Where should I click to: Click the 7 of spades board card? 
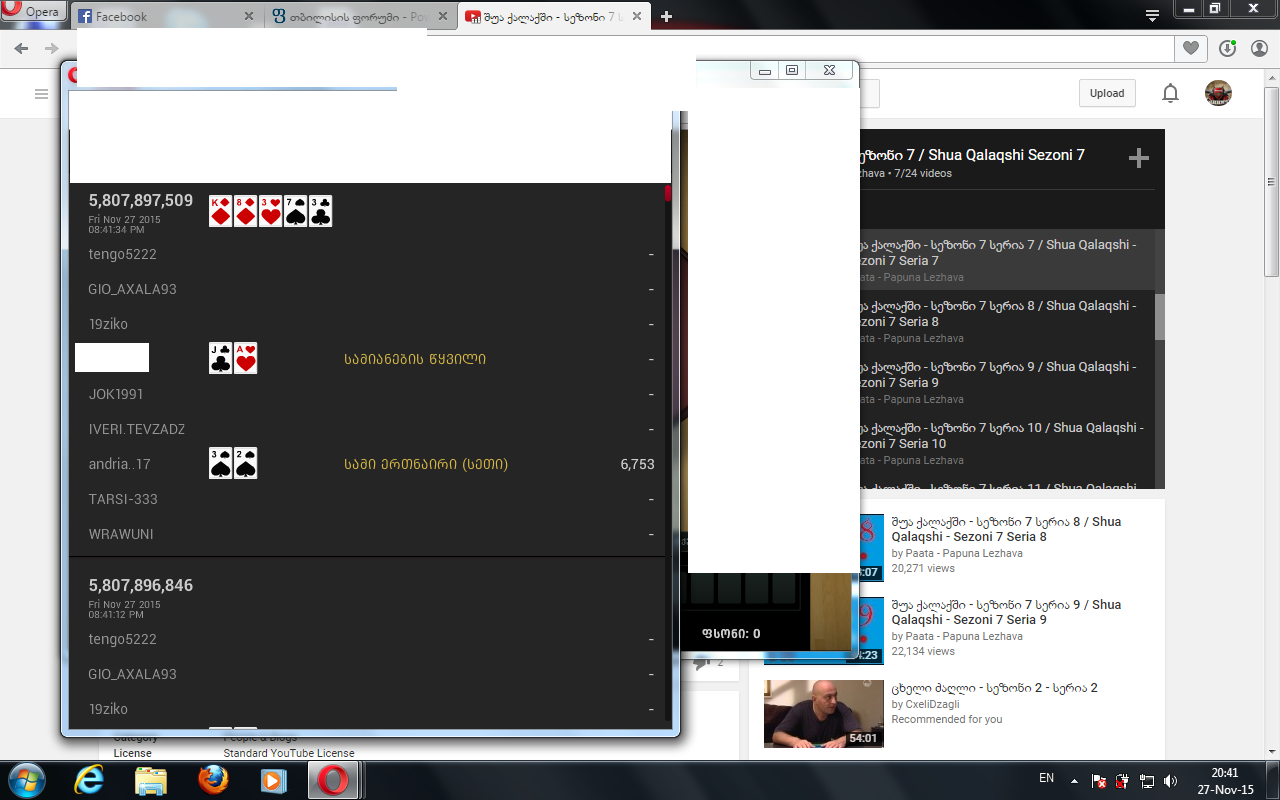[295, 211]
